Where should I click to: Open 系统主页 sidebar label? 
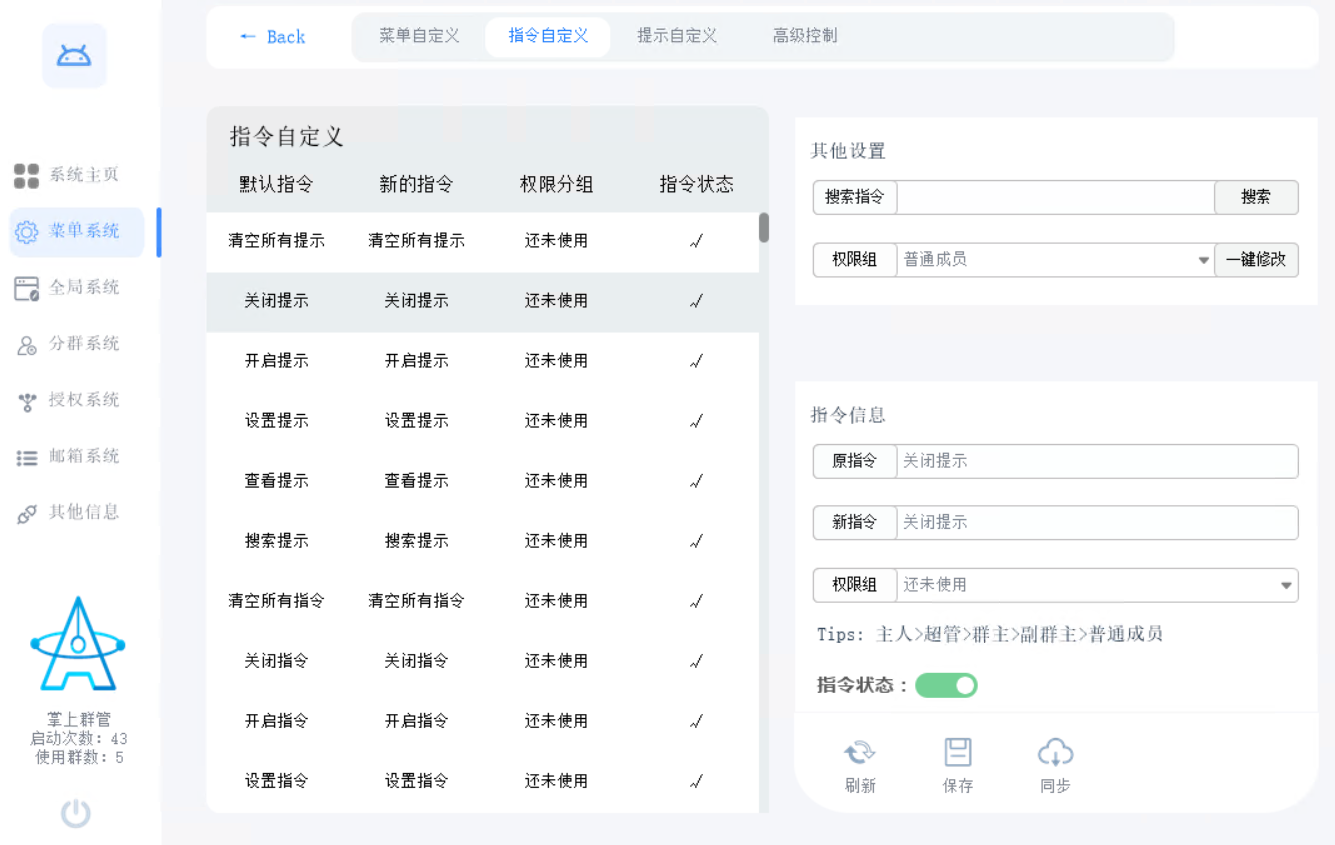(x=84, y=175)
